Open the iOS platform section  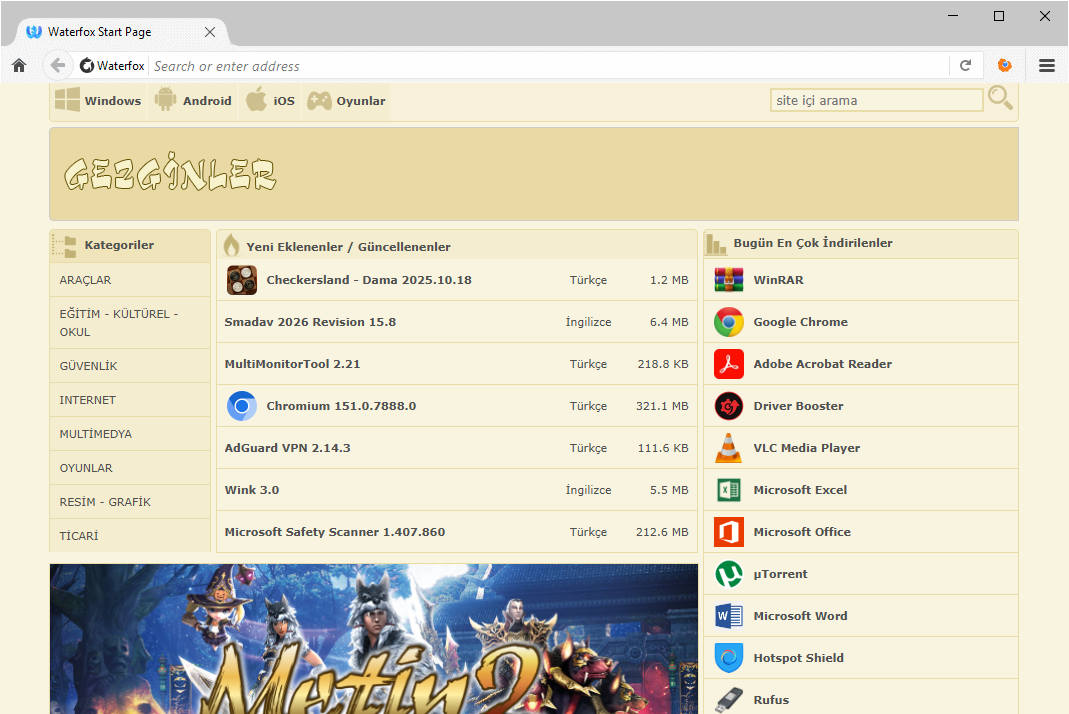click(x=271, y=100)
